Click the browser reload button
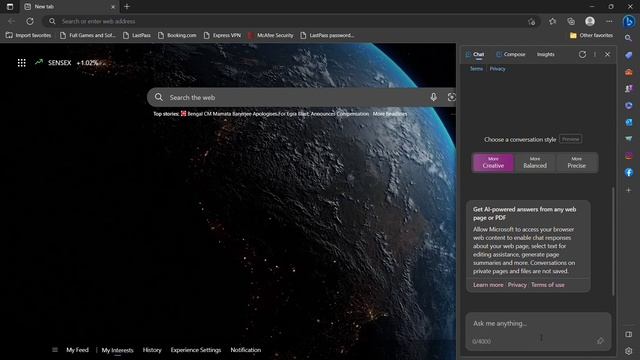The height and width of the screenshot is (360, 640). tap(30, 21)
